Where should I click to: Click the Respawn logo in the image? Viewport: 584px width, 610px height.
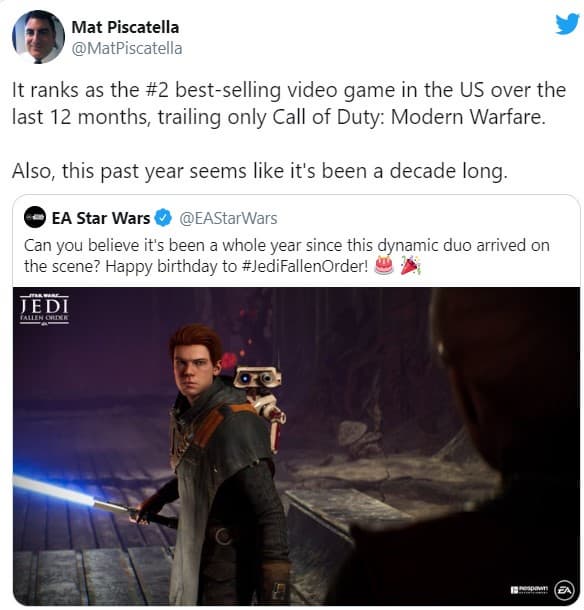click(x=530, y=589)
